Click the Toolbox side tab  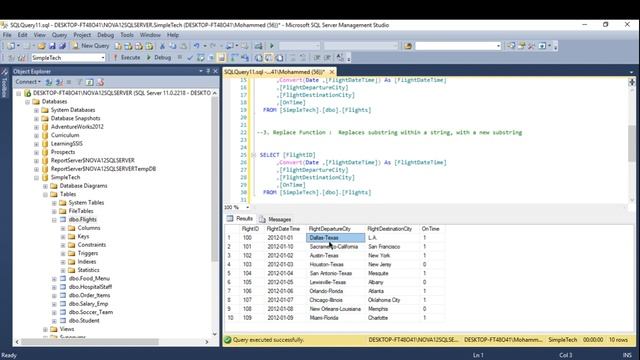tap(4, 85)
